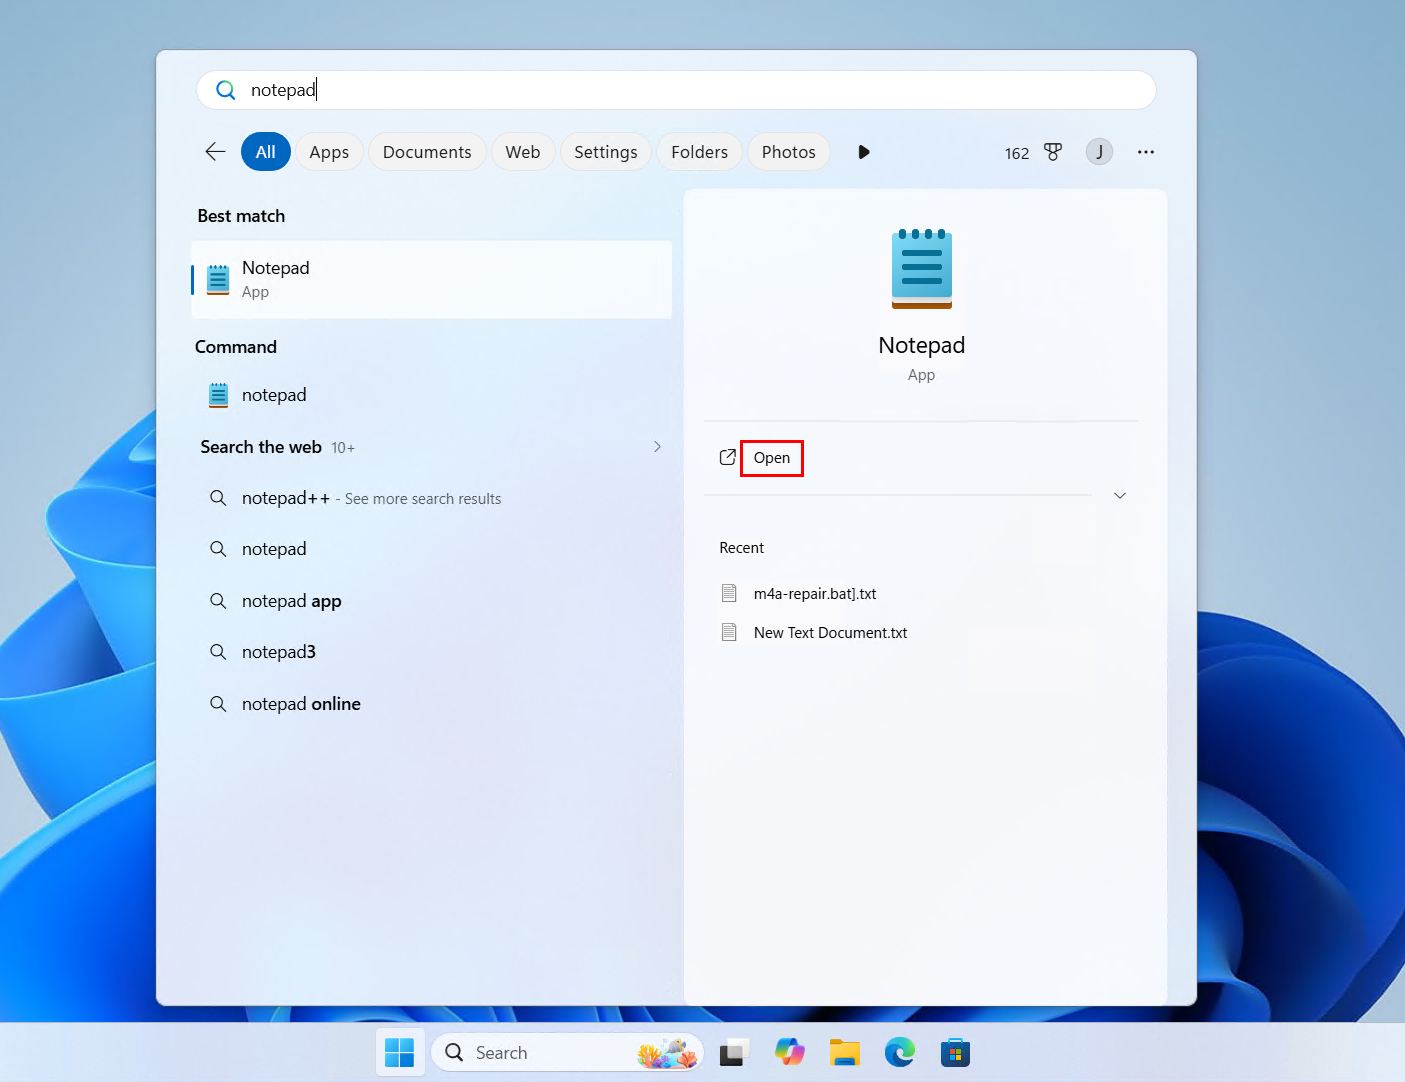The image size is (1405, 1082).
Task: Switch to the Folders filter tab
Action: coord(700,152)
